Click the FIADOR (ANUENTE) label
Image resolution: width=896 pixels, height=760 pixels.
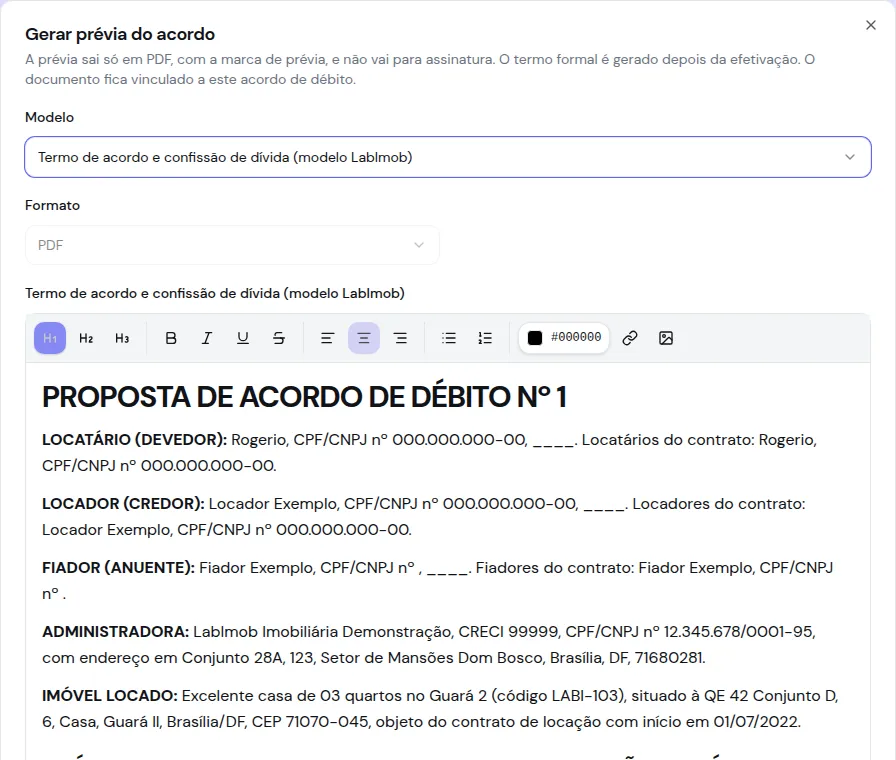coord(119,567)
